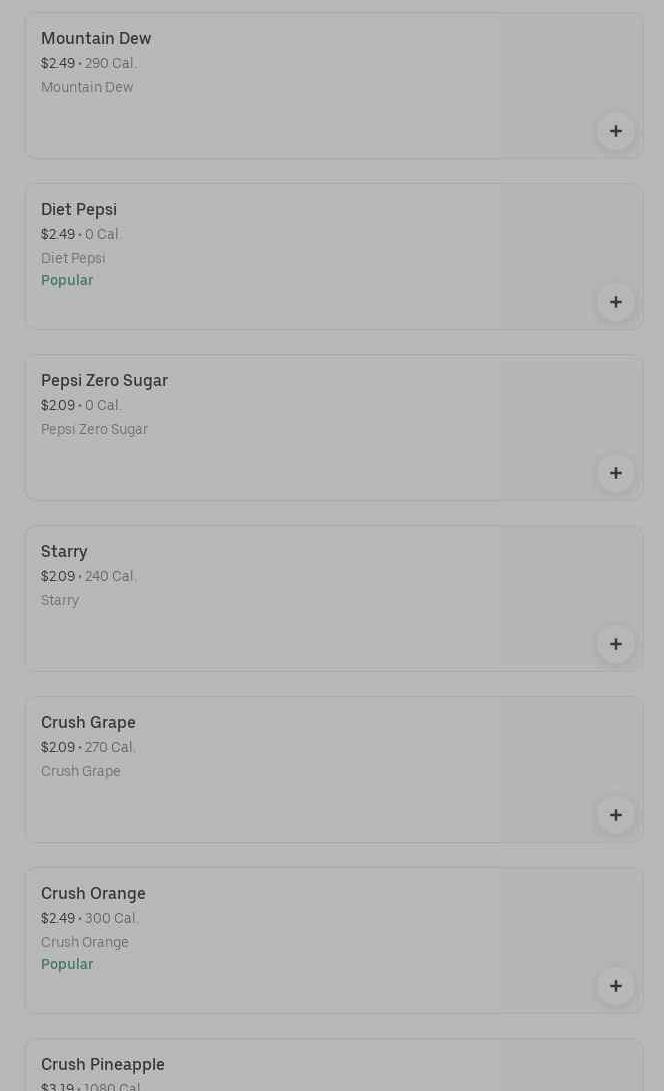This screenshot has height=1091, width=664.
Task: Click the Popular tag under Crush Orange
Action: (x=67, y=965)
